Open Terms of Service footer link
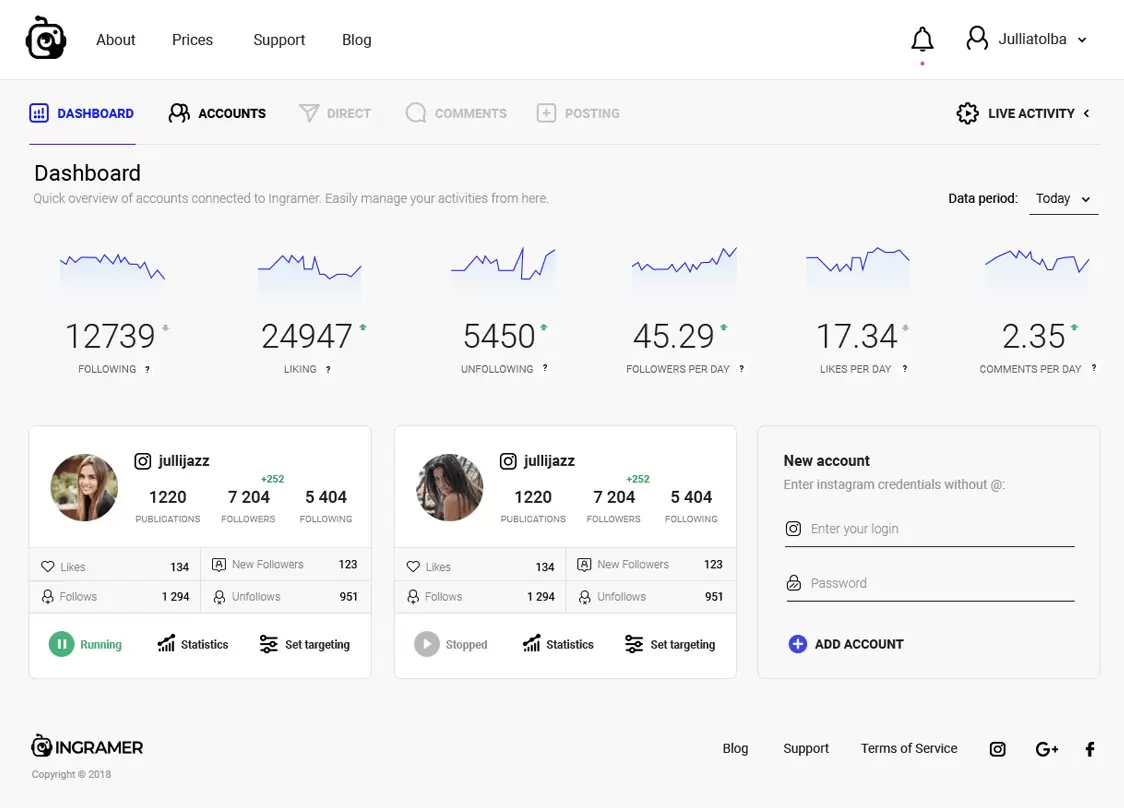Viewport: 1124px width, 808px height. pos(909,748)
